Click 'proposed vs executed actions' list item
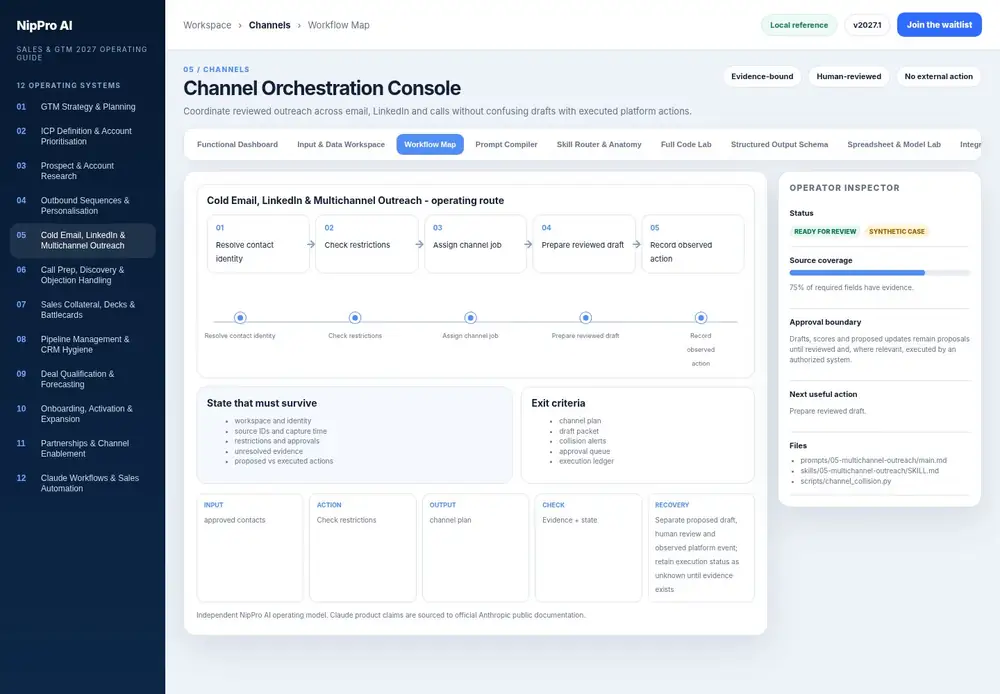The height and width of the screenshot is (694, 1000). click(x=283, y=461)
